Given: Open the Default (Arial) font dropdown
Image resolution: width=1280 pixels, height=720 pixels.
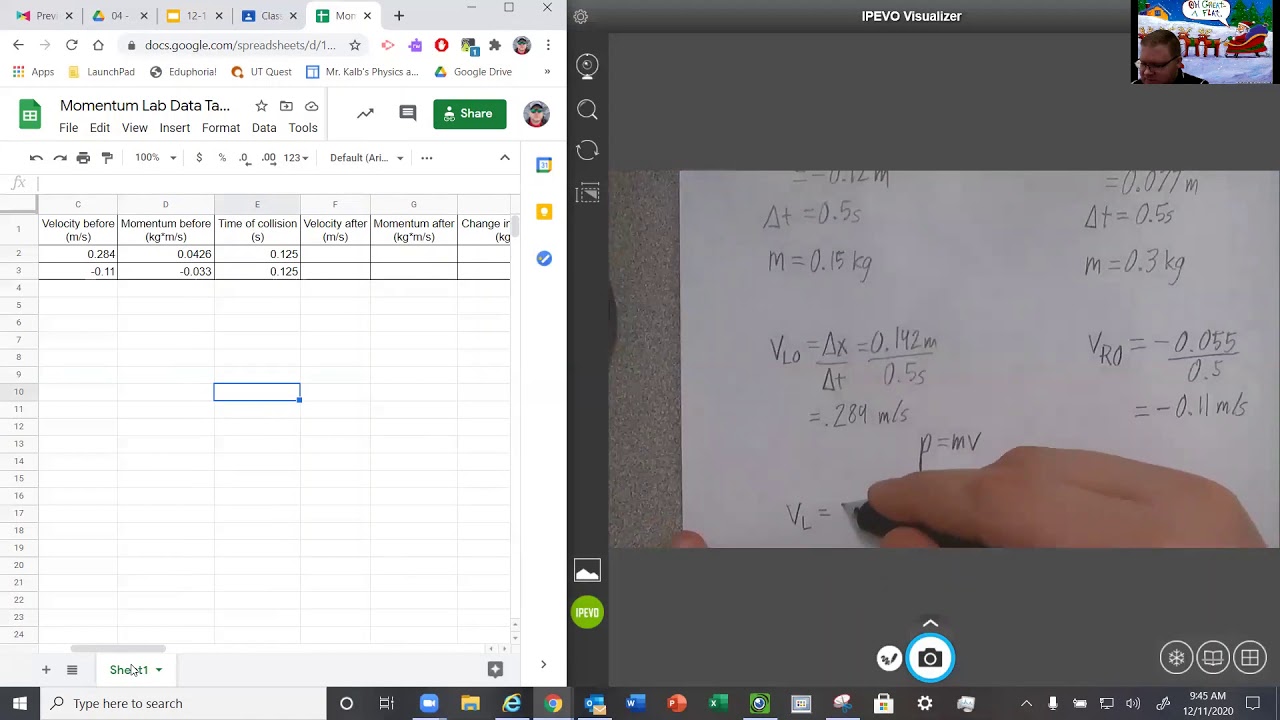Looking at the screenshot, I should pyautogui.click(x=366, y=158).
